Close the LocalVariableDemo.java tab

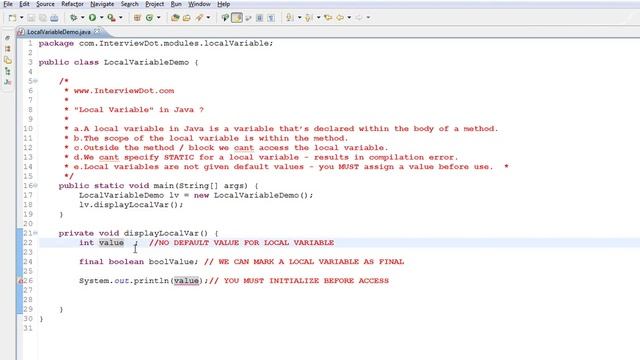(97, 31)
